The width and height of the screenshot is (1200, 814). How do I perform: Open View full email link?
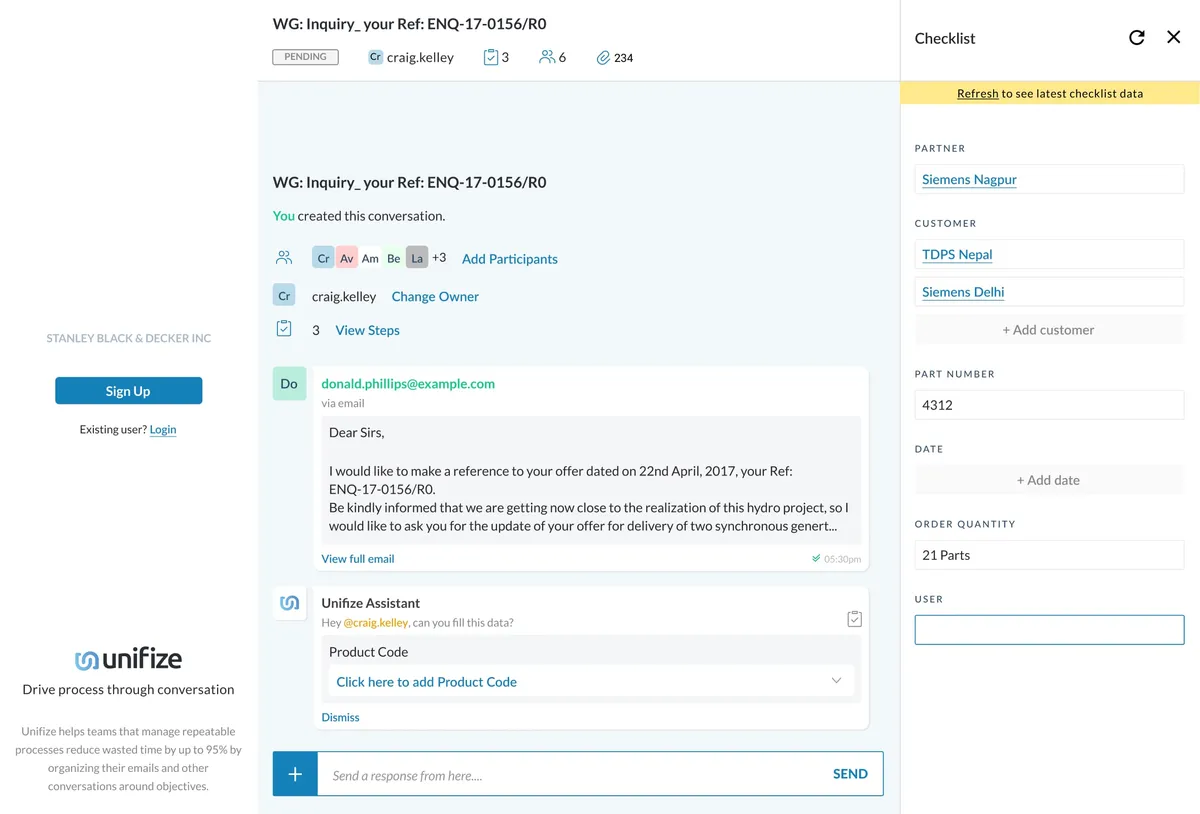pyautogui.click(x=358, y=559)
